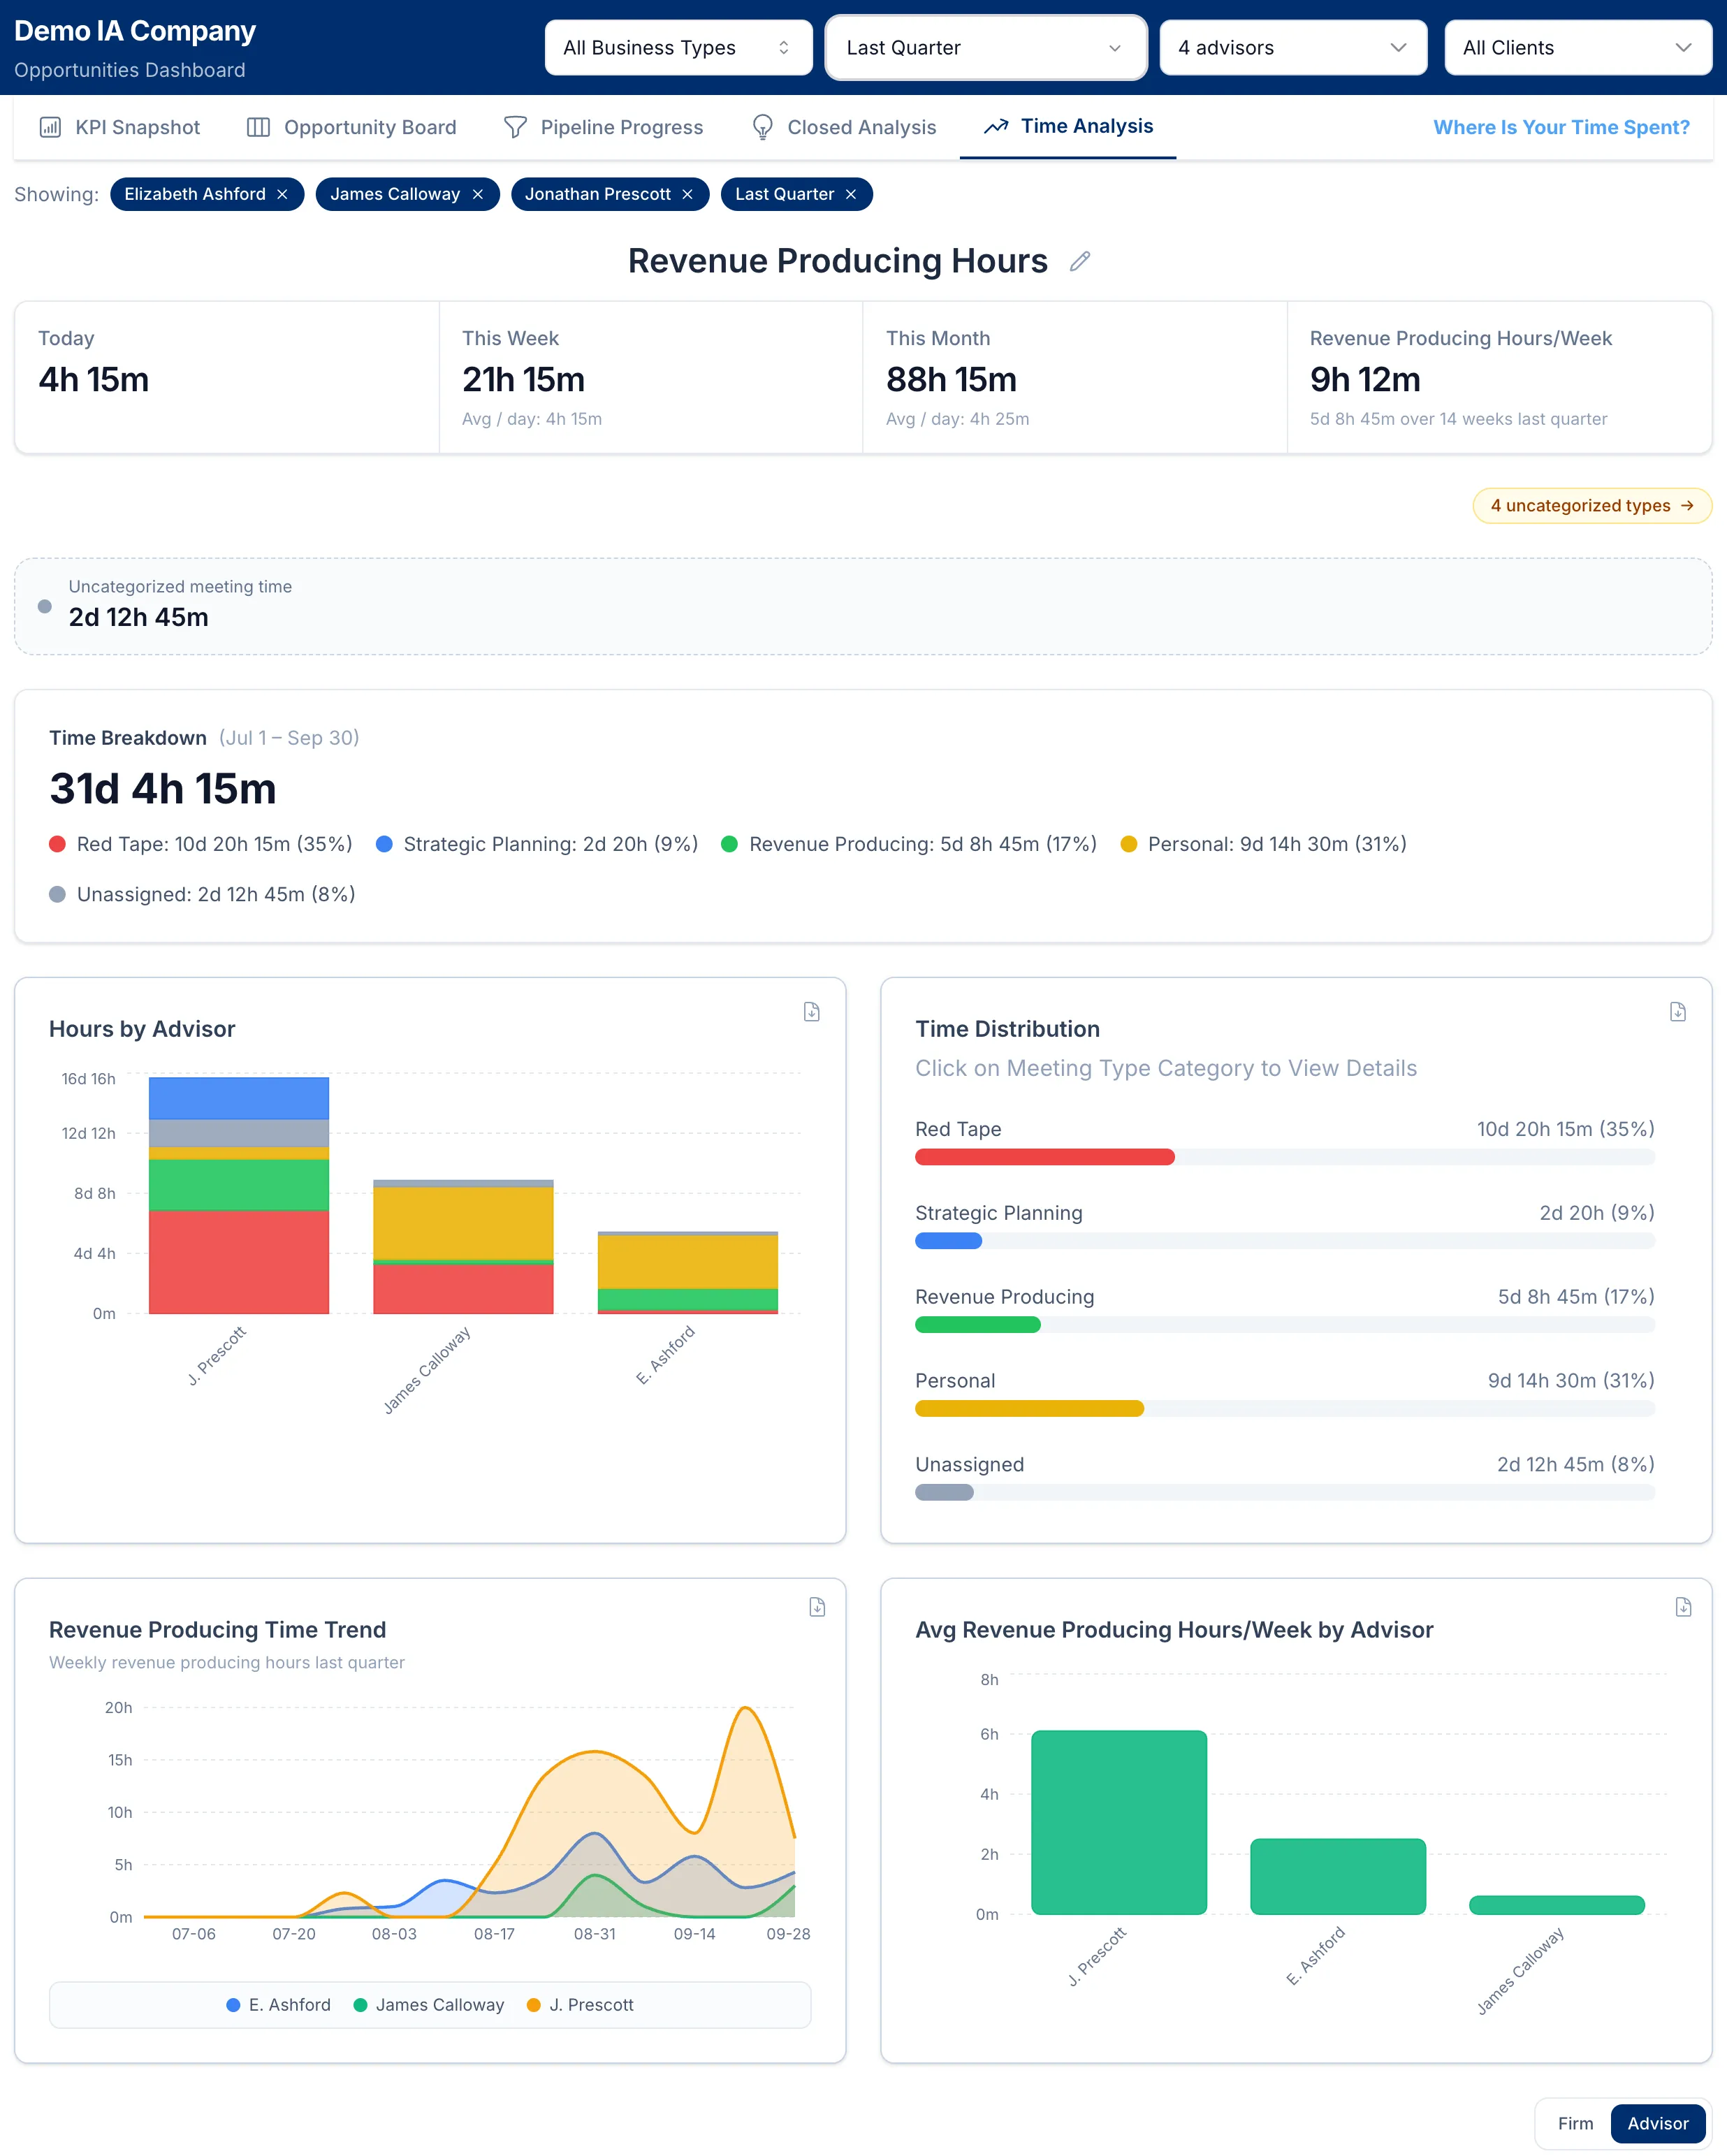Open the Pipeline Progress tab
Viewport: 1727px width, 2156px height.
[603, 127]
